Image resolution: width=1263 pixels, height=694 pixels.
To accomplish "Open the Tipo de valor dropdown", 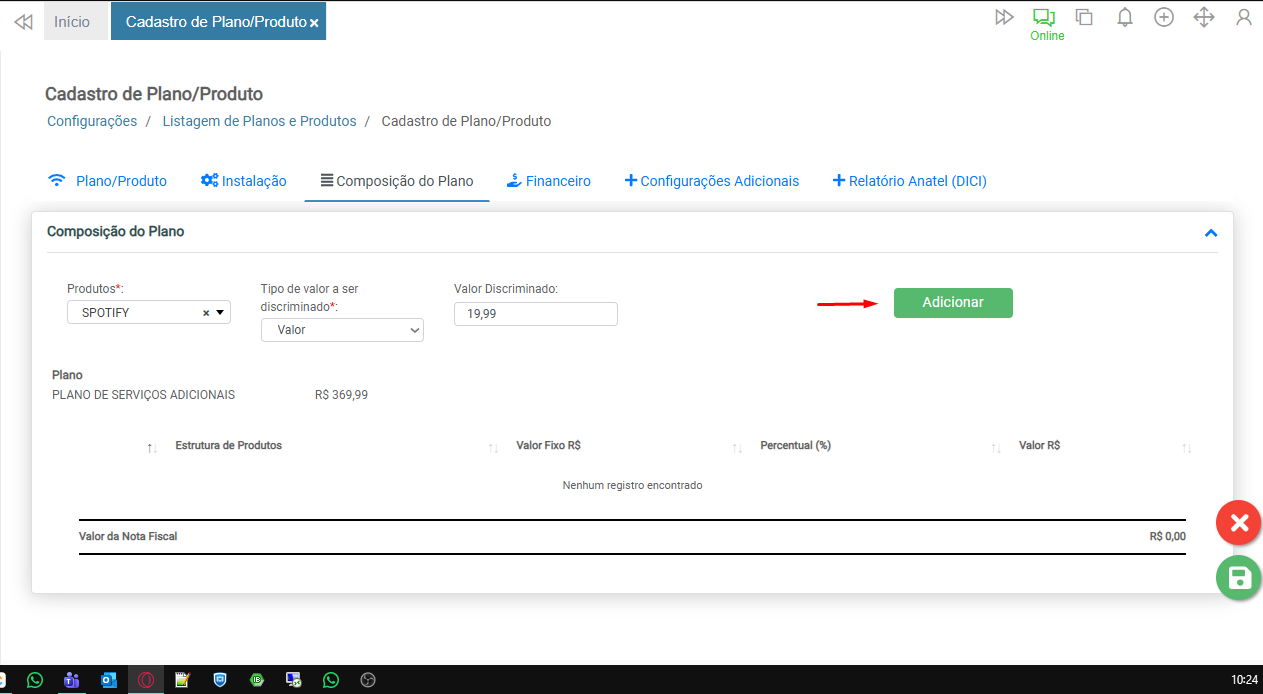I will [x=342, y=330].
